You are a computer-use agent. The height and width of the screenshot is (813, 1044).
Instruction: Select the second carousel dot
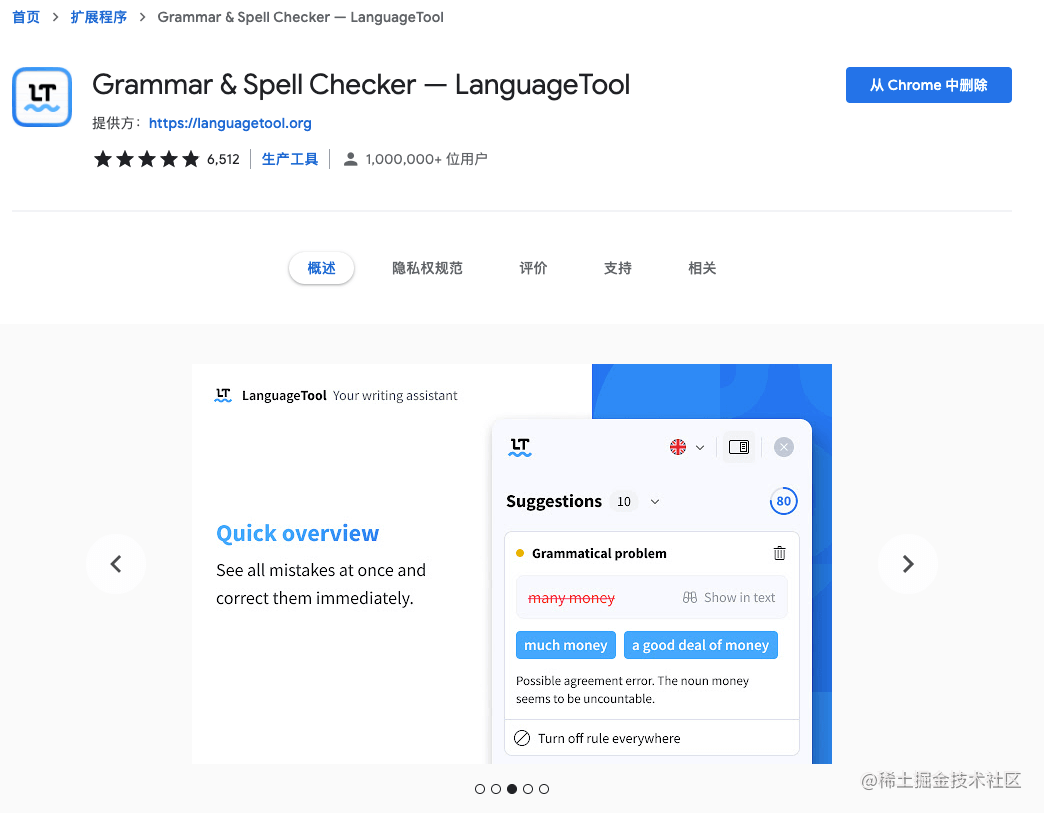(x=496, y=789)
